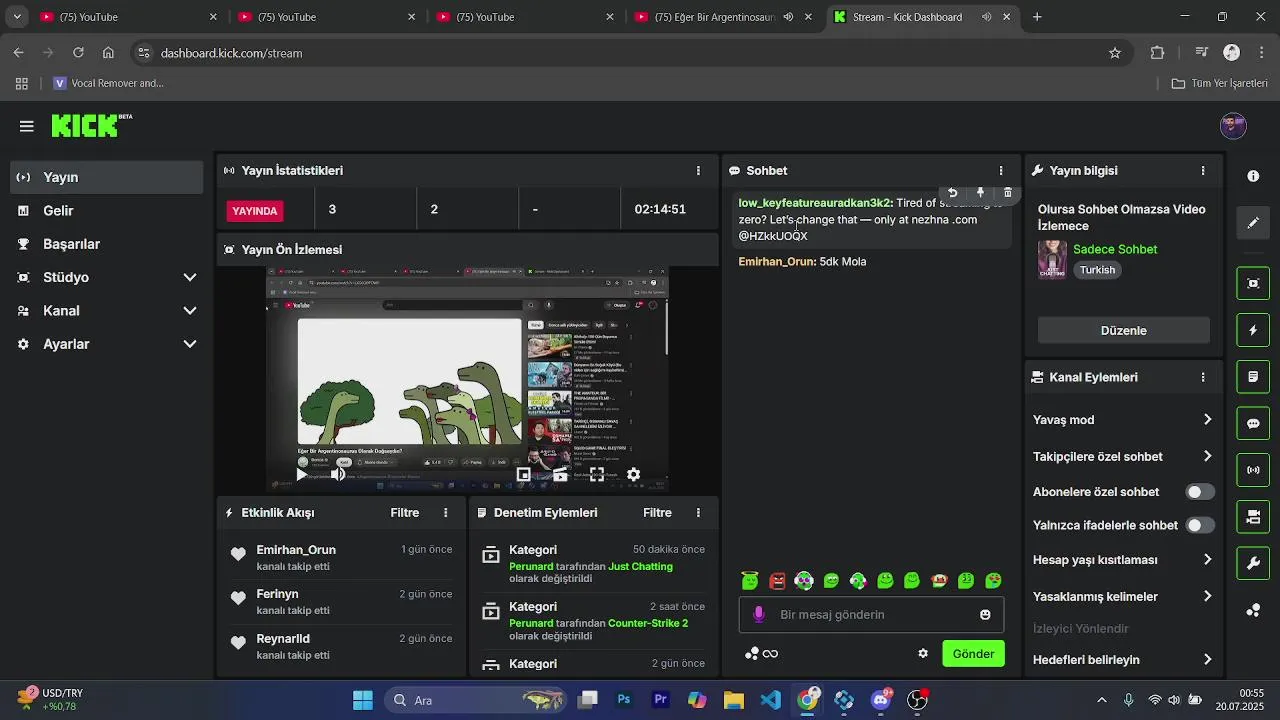The width and height of the screenshot is (1280, 720).
Task: Click the preview frame icon in the right sidebar
Action: tap(1253, 283)
